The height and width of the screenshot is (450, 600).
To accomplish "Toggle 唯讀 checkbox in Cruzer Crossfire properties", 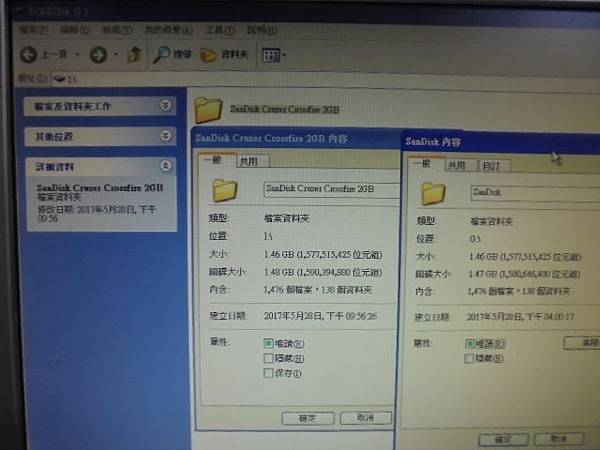I will 269,343.
